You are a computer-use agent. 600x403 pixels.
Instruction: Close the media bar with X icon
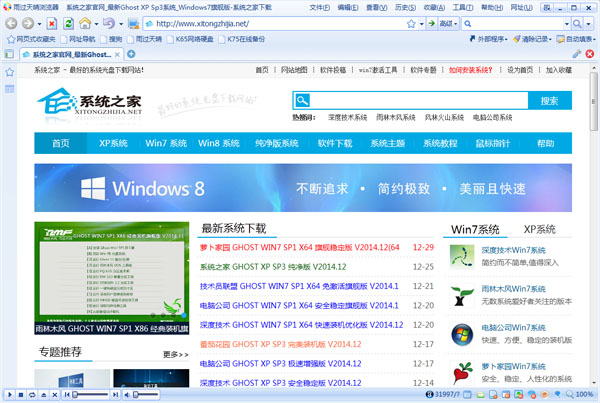point(55,395)
